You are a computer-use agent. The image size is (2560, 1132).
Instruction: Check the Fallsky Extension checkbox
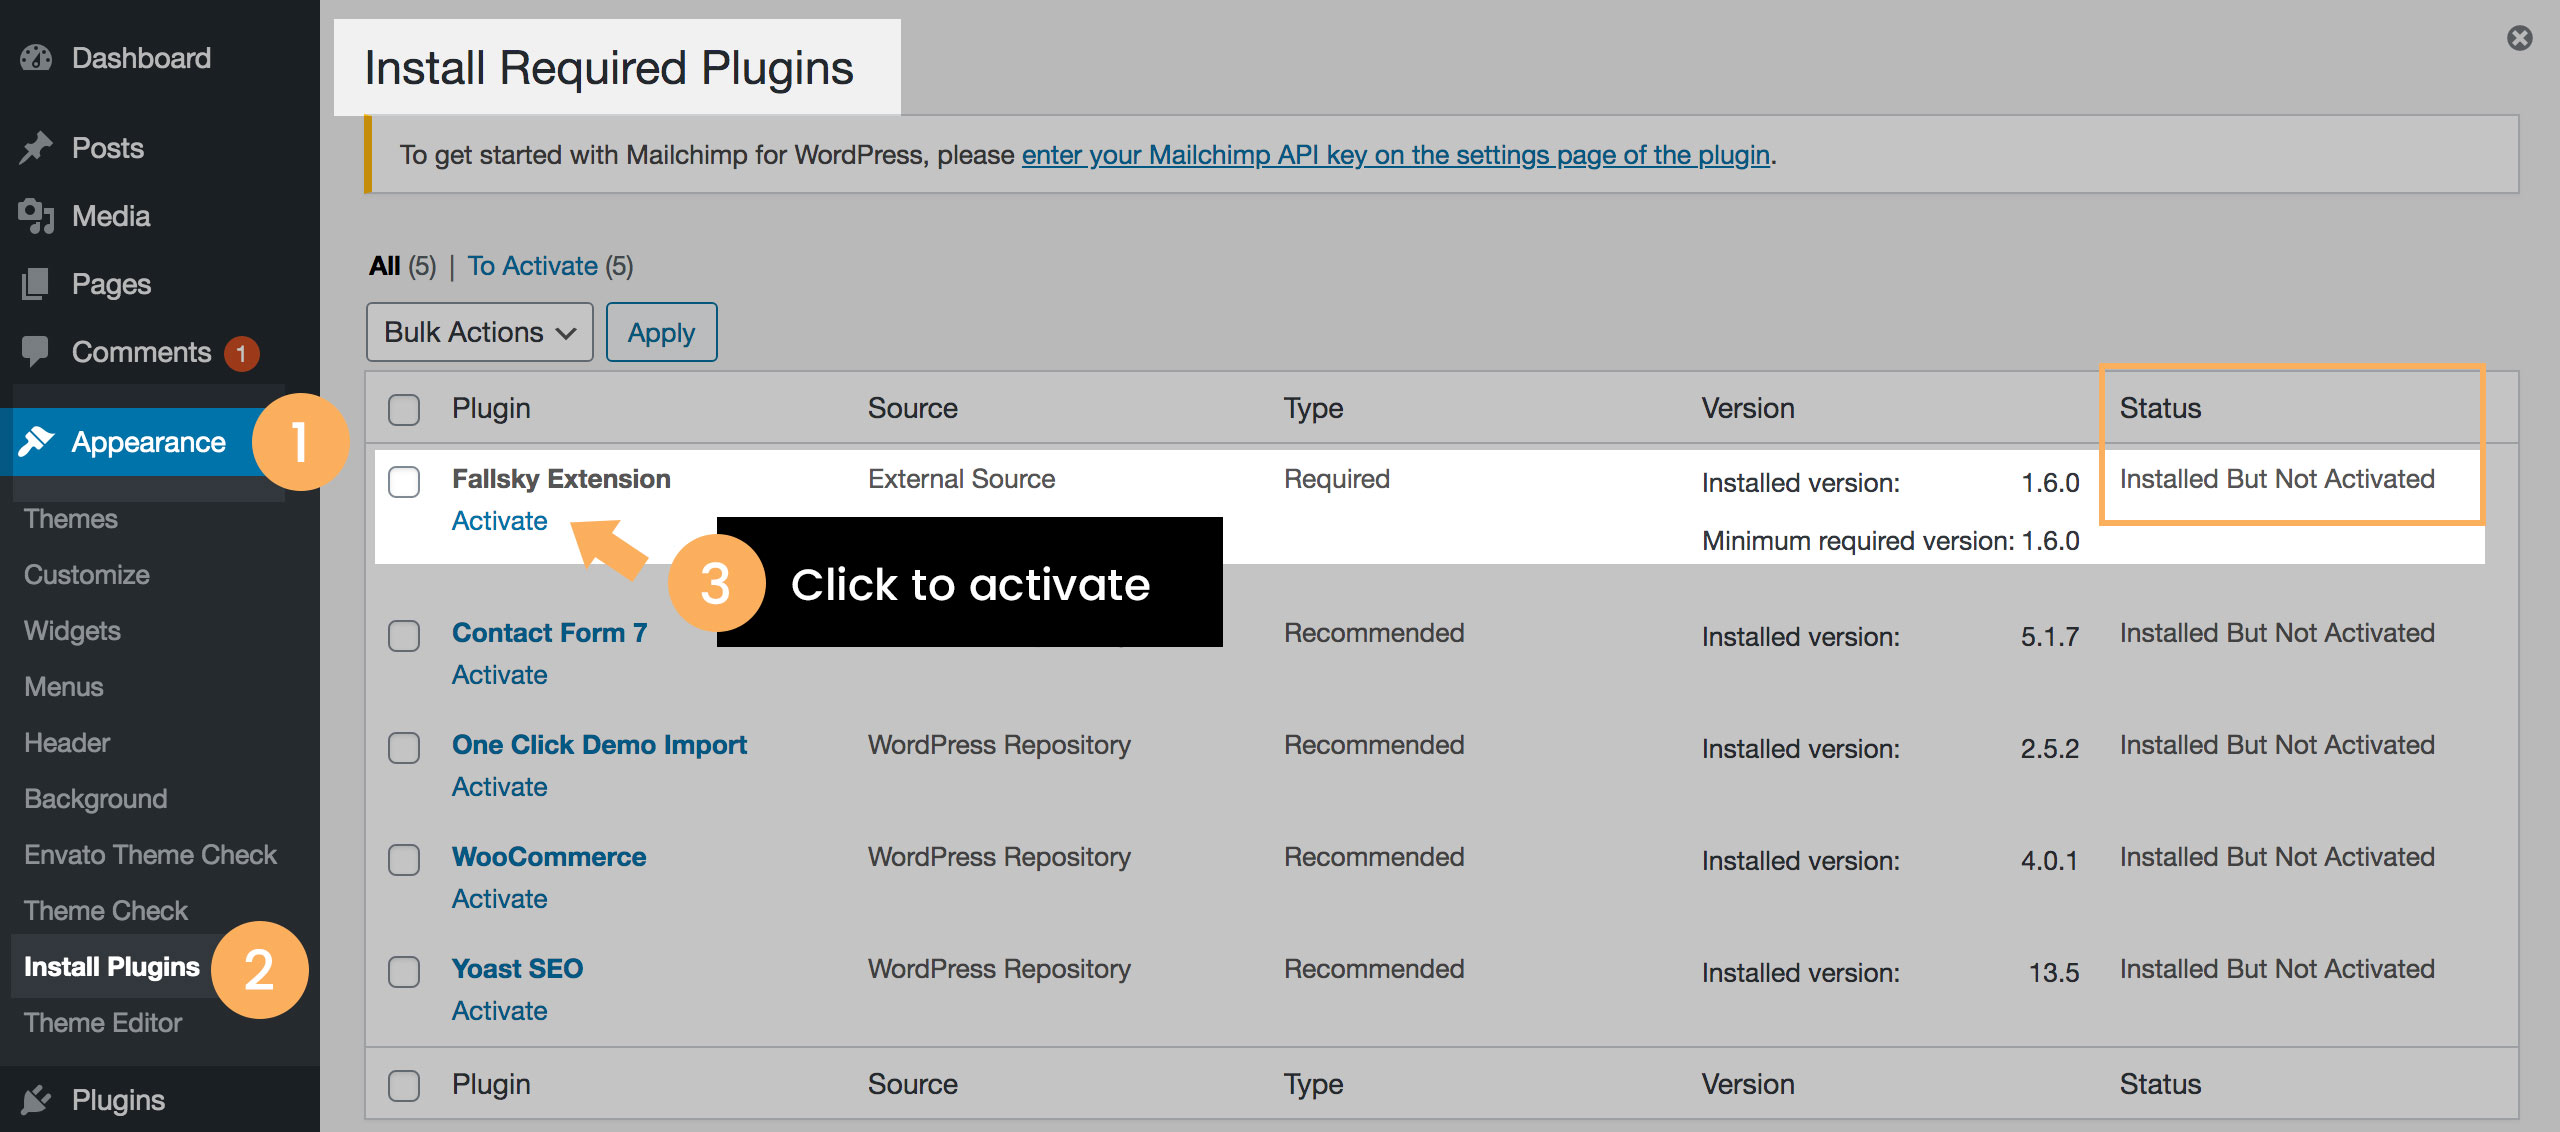click(x=404, y=482)
